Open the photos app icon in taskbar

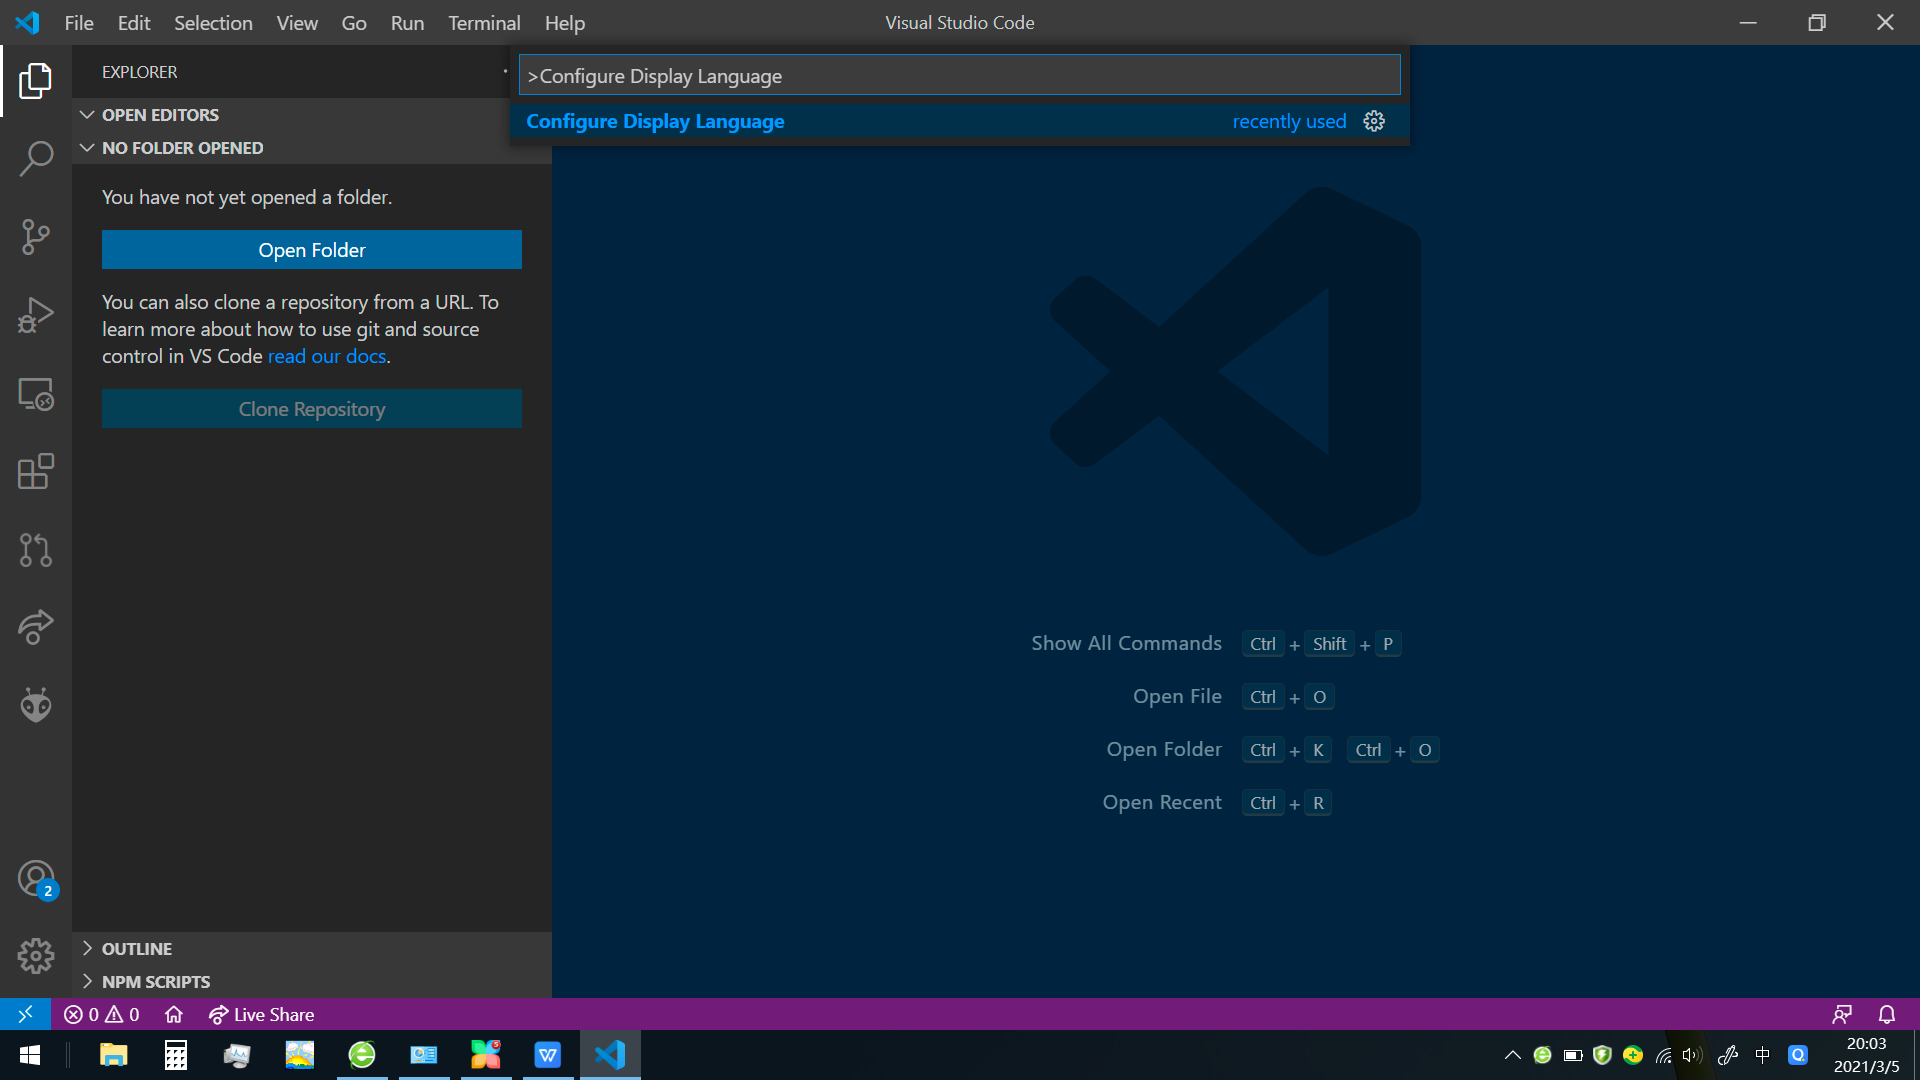click(300, 1055)
